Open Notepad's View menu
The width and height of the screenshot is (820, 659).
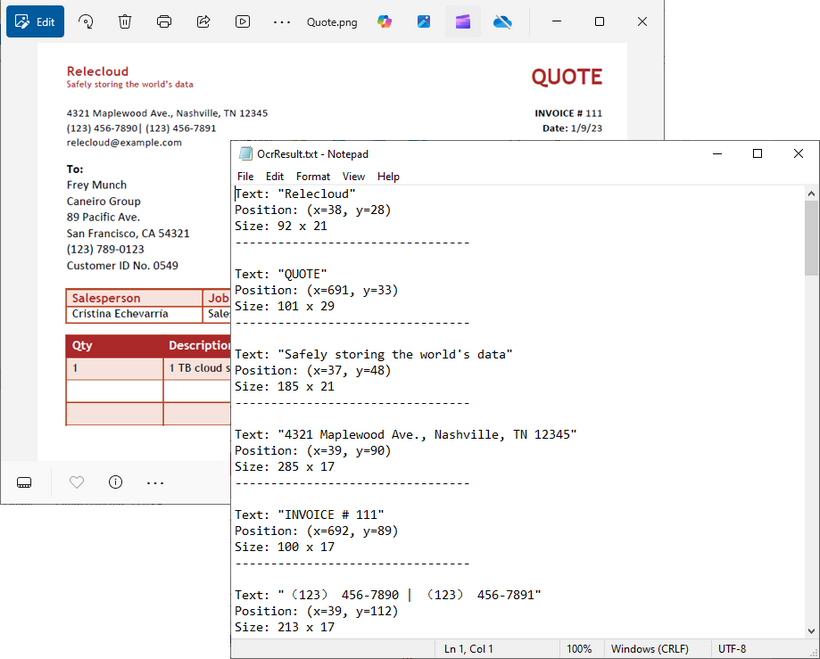[x=354, y=177]
